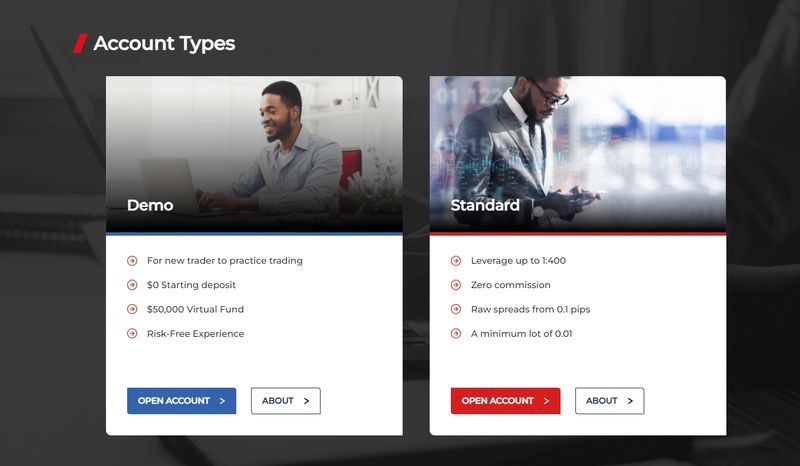Click the Standard card photo
This screenshot has width=800, height=466.
578,154
